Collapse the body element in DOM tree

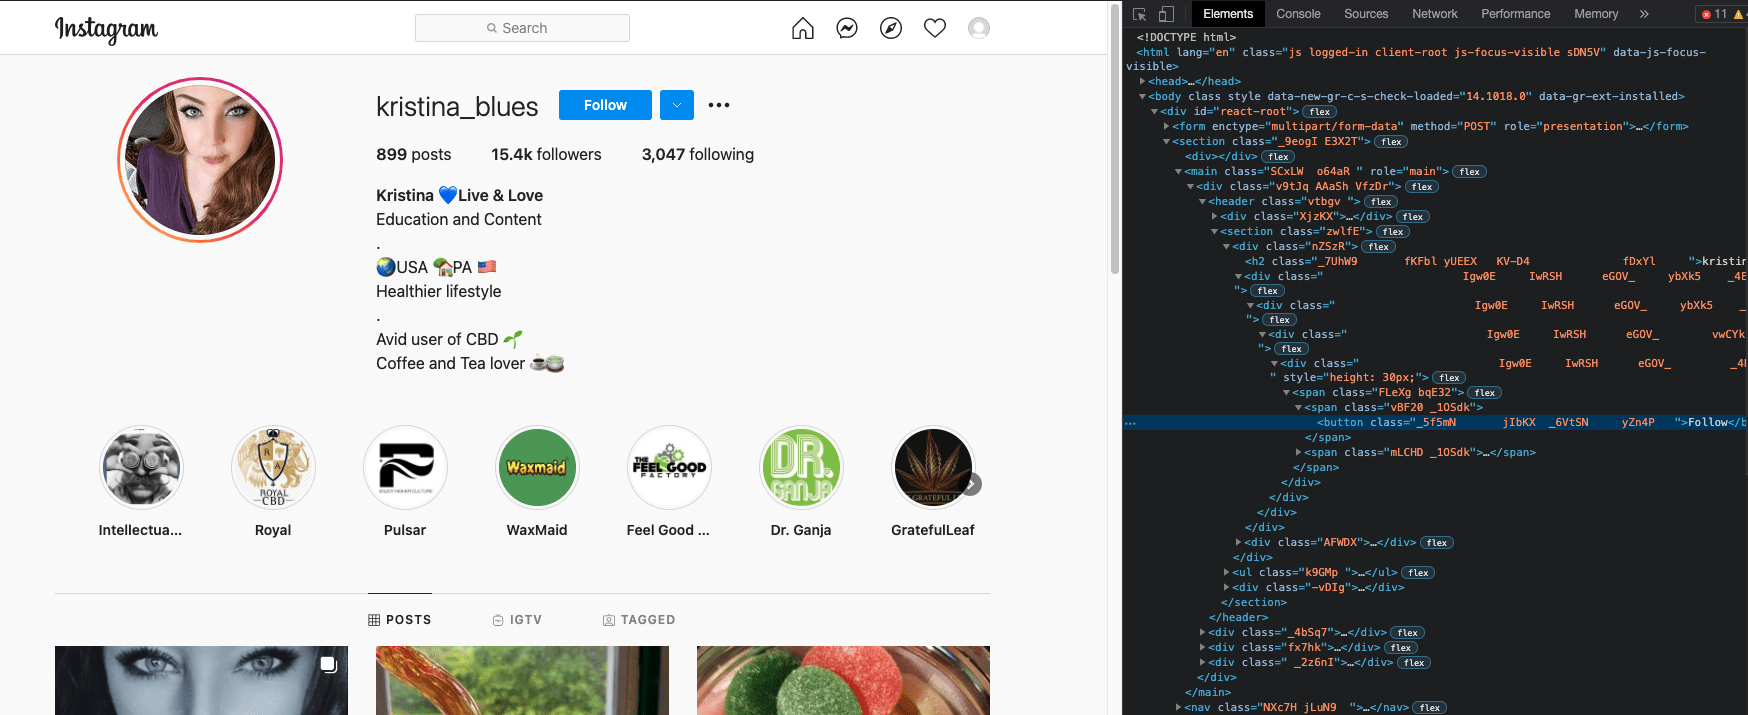(1142, 97)
